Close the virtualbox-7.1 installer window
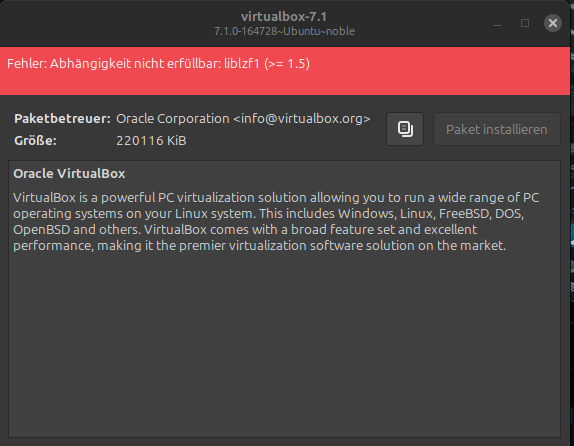574x446 pixels. click(553, 23)
